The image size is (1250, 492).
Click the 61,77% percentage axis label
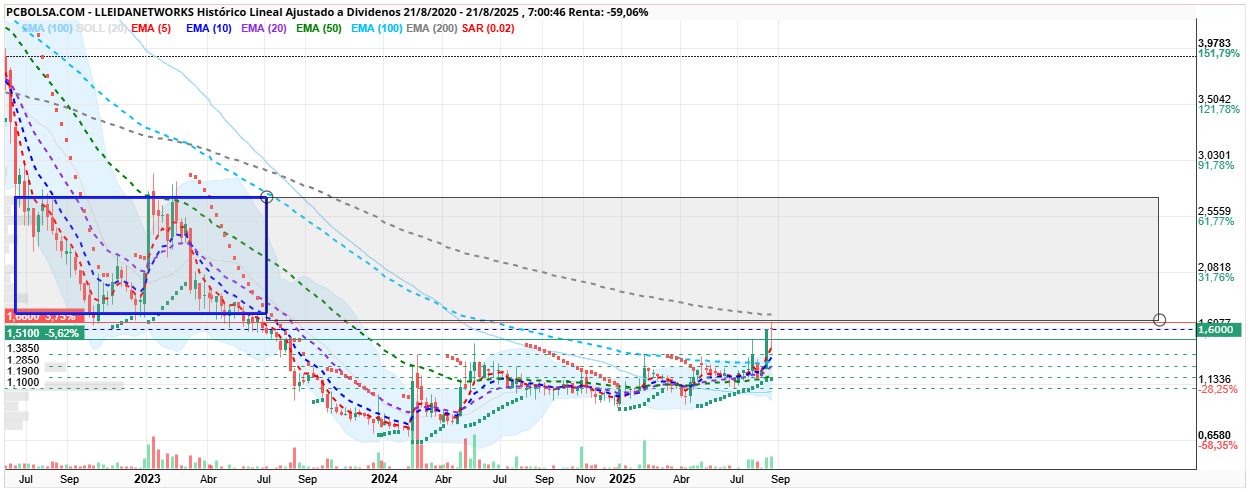tap(1217, 222)
